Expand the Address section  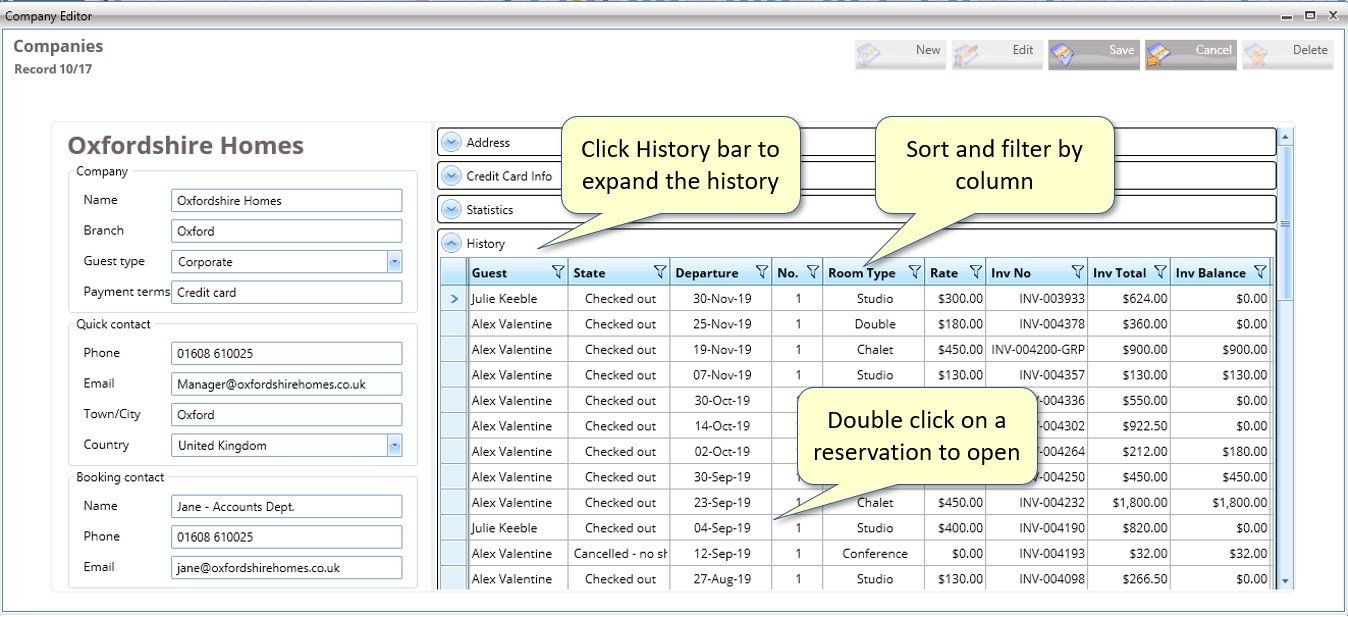[451, 143]
